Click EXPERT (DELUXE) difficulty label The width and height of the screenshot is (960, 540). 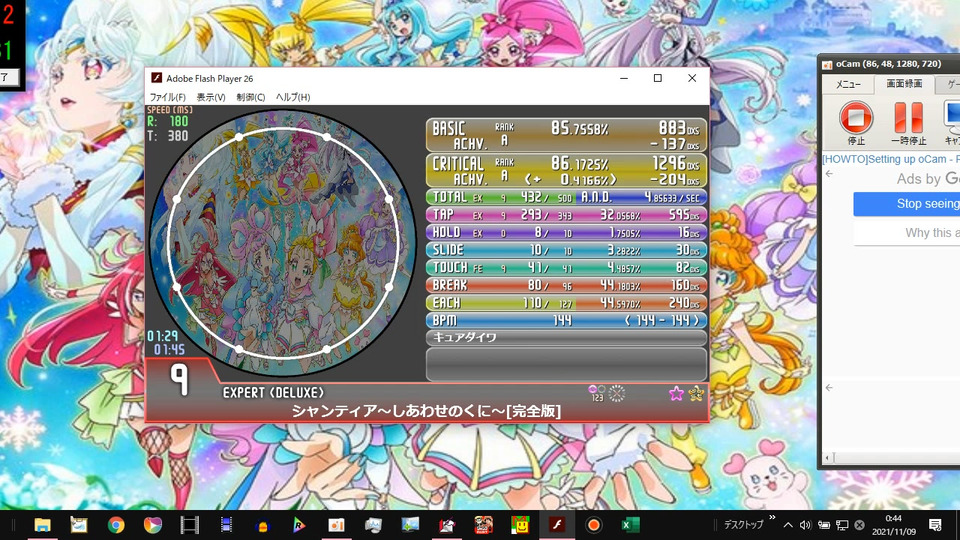coord(273,393)
